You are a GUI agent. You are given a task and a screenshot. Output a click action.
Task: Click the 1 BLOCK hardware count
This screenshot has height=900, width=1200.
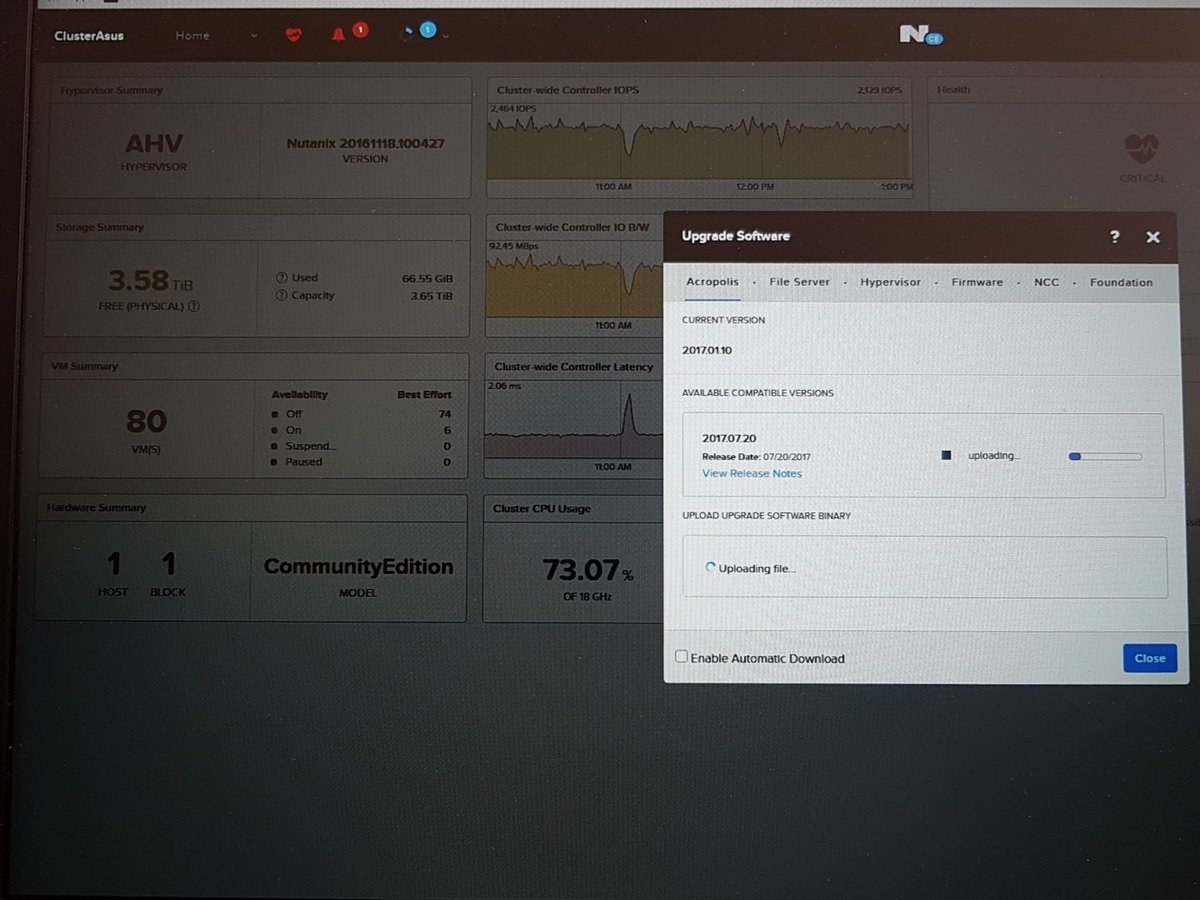point(168,574)
